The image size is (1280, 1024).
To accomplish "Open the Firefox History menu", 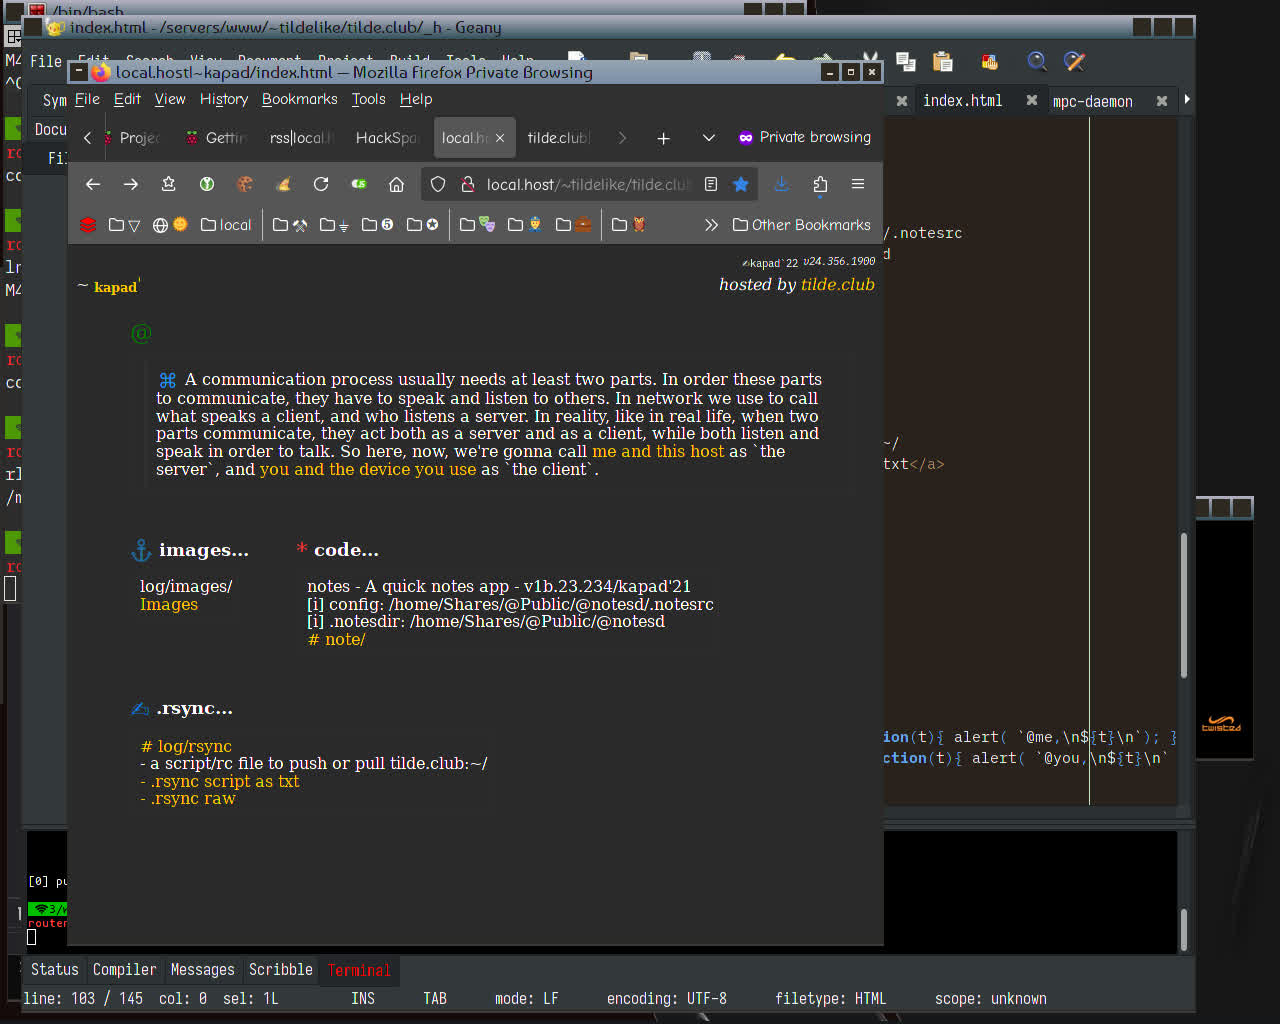I will pos(223,99).
